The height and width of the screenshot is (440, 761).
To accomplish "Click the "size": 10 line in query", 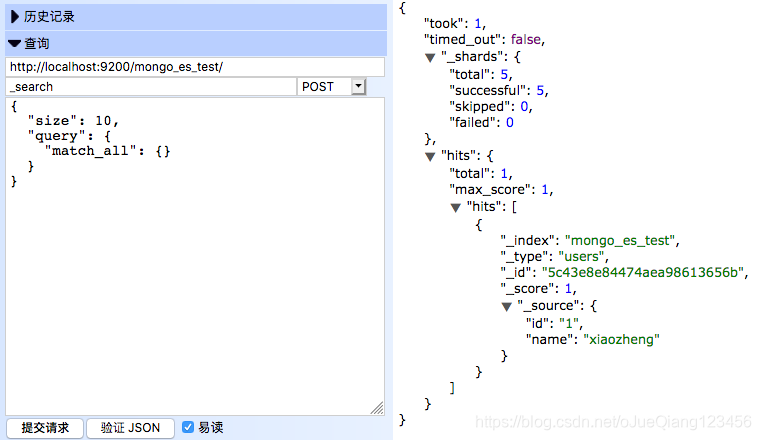I will (x=73, y=120).
